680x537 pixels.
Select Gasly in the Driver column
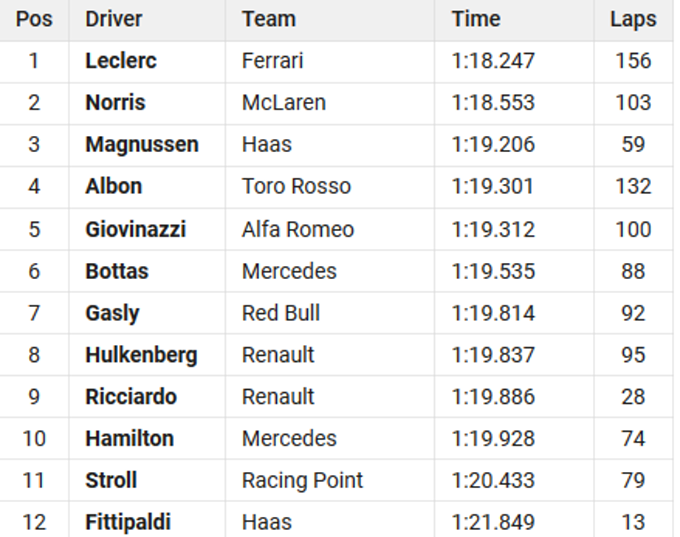point(112,313)
